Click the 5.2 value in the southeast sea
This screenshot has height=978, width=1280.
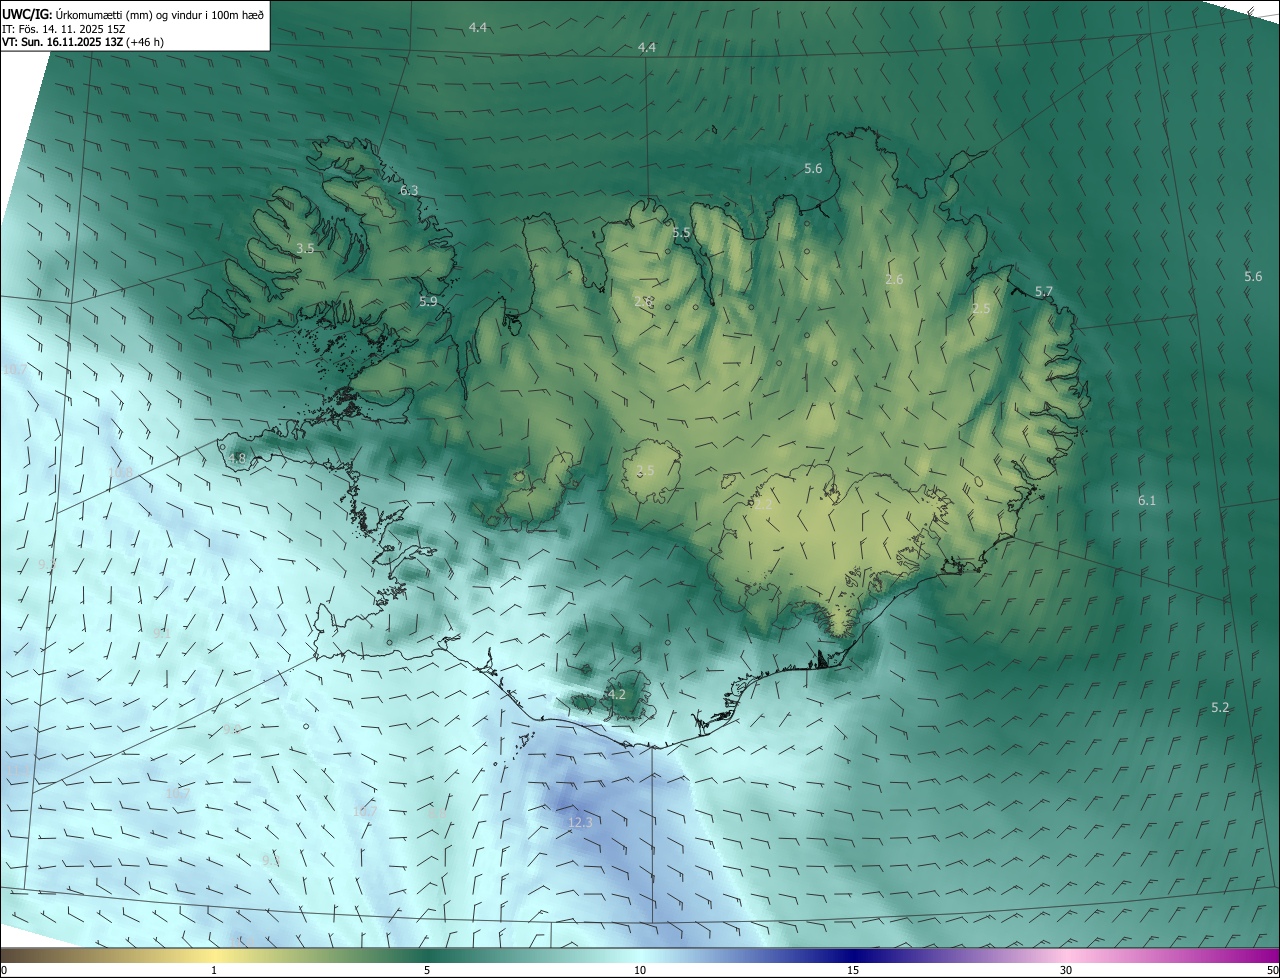pyautogui.click(x=1220, y=707)
